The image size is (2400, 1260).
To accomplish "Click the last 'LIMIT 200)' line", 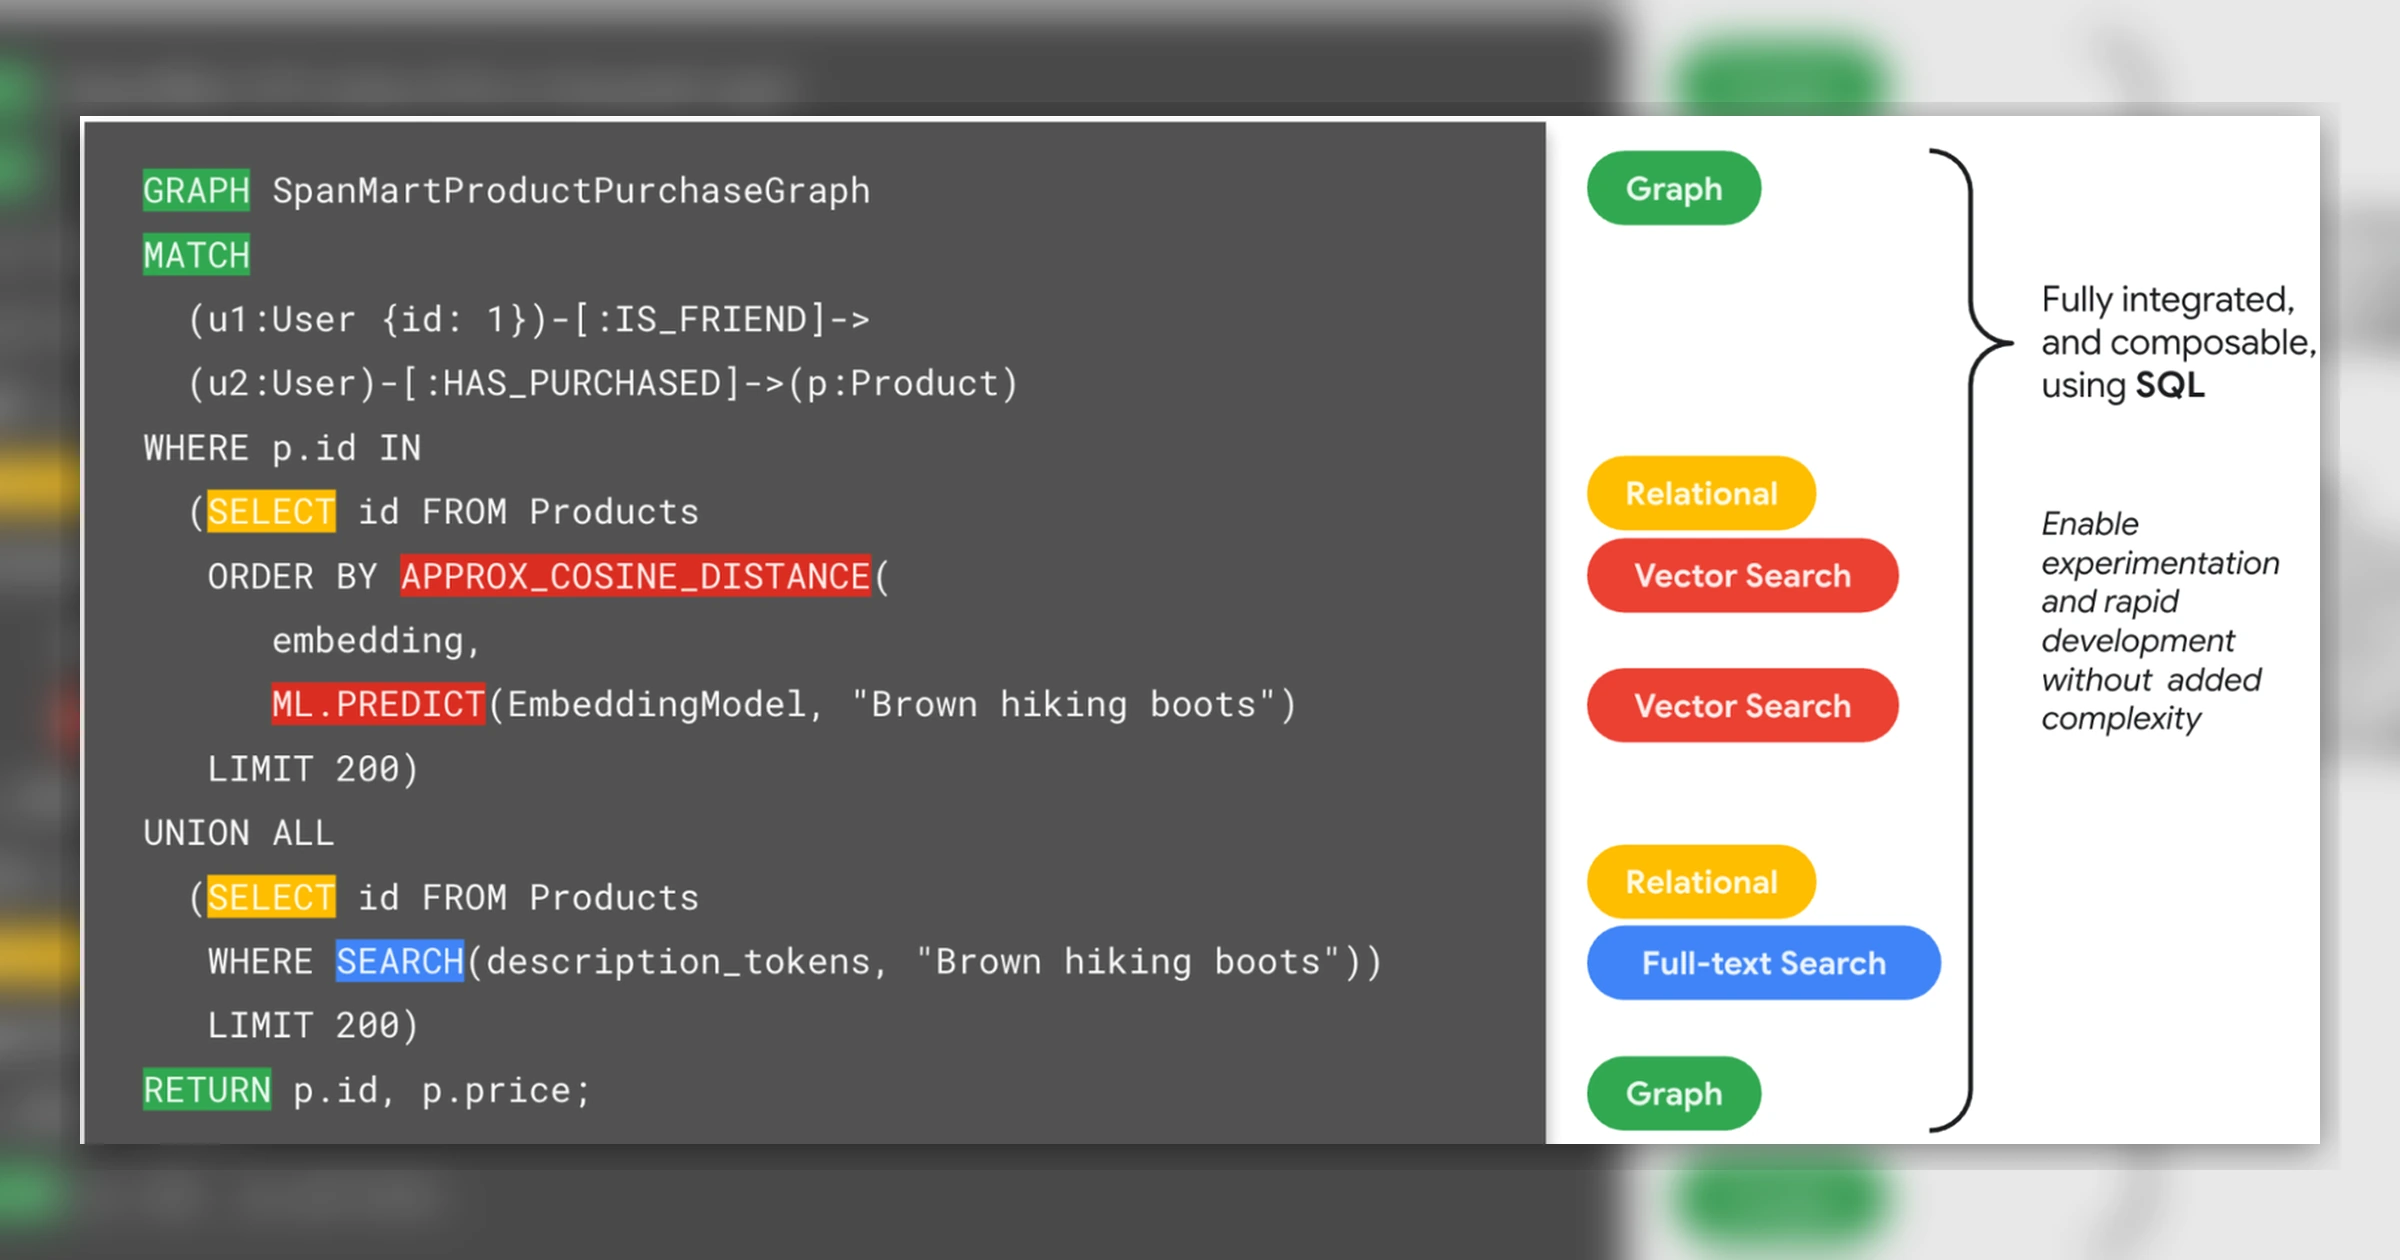I will [x=313, y=1025].
